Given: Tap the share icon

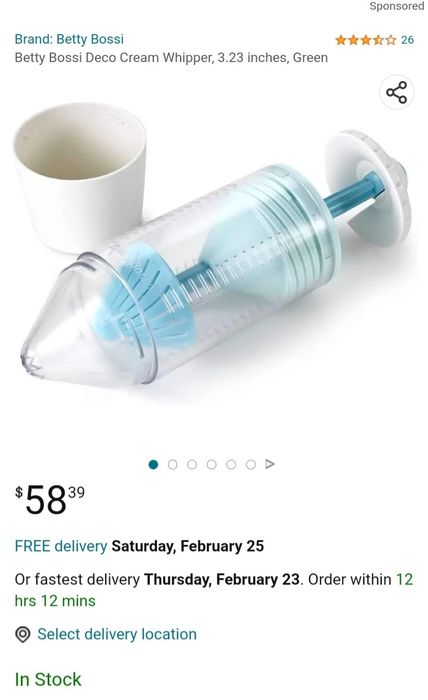Looking at the screenshot, I should (x=396, y=92).
